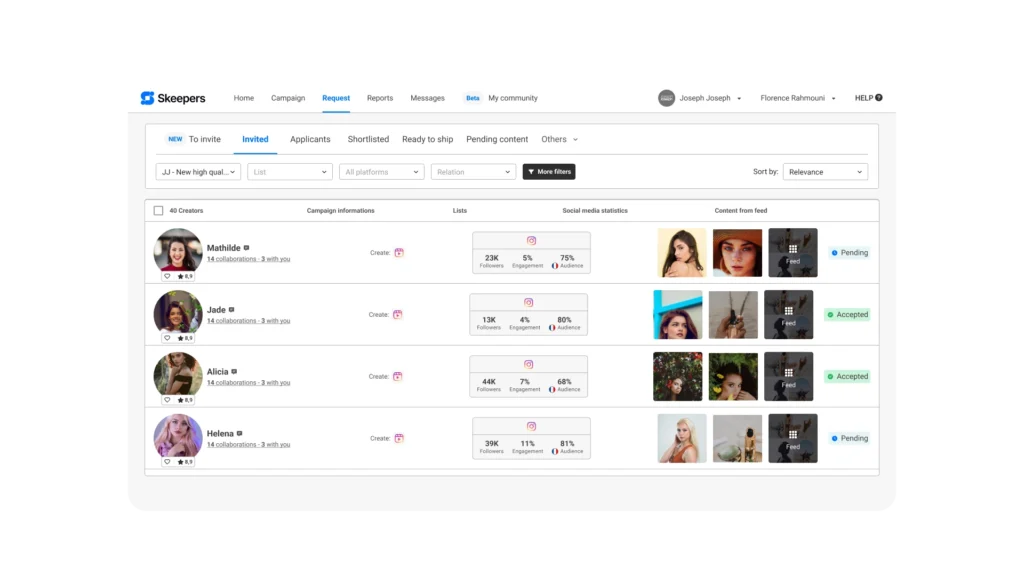Click the note icon next to Jade's name
Screen dimensions: 1024x576
pyautogui.click(x=231, y=310)
